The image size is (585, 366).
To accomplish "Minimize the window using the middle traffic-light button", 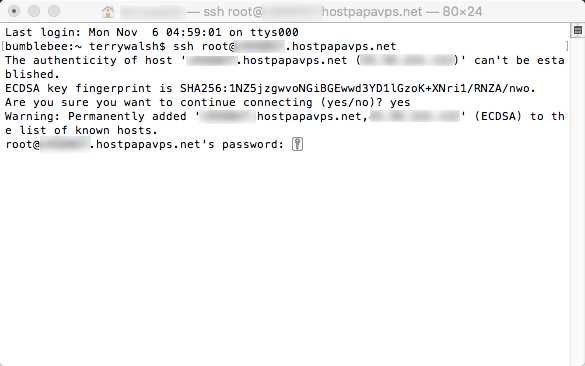I will (x=34, y=11).
